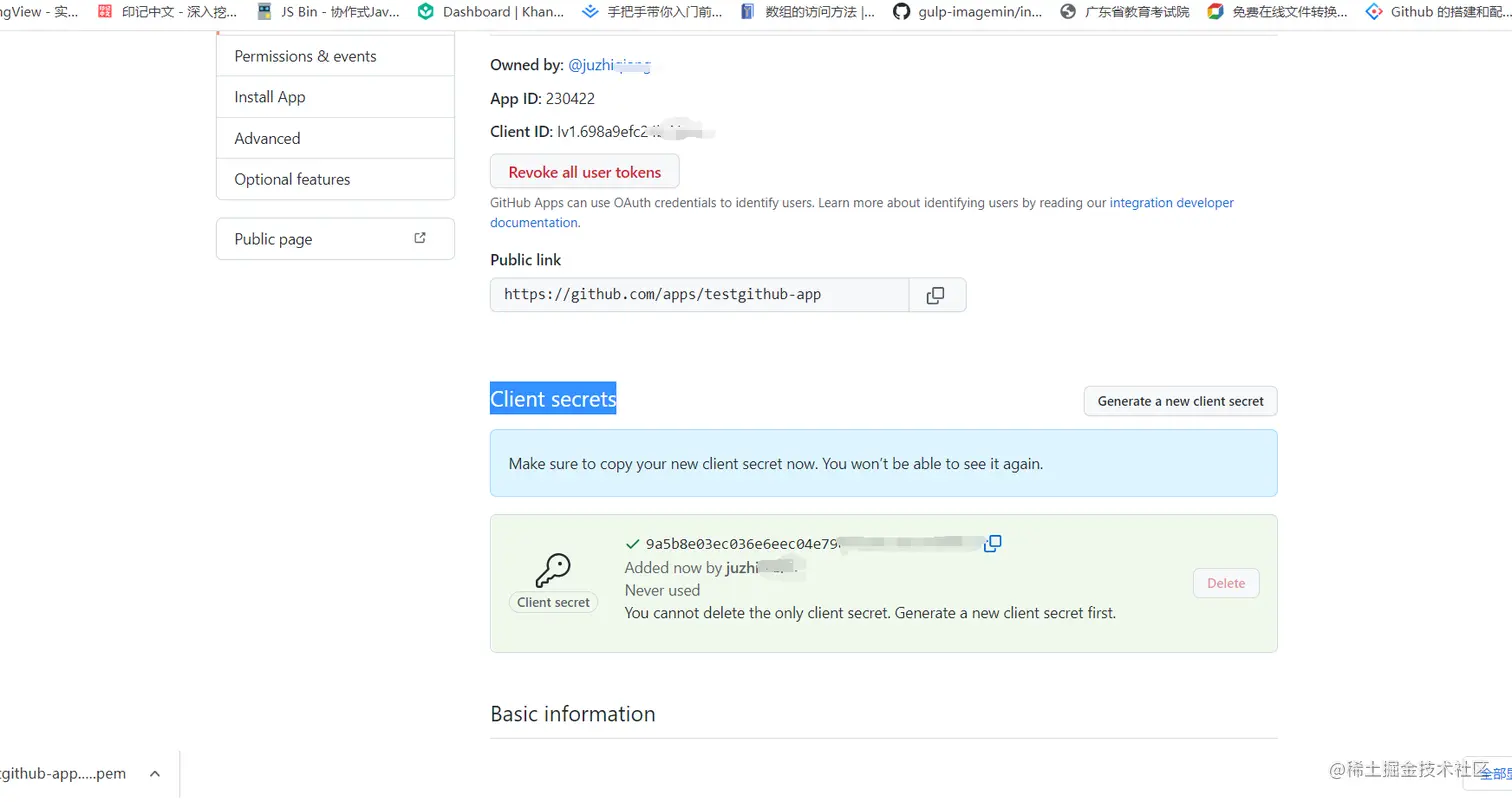Click the App ID: 230422 text
The width and height of the screenshot is (1512, 802).
[x=543, y=98]
